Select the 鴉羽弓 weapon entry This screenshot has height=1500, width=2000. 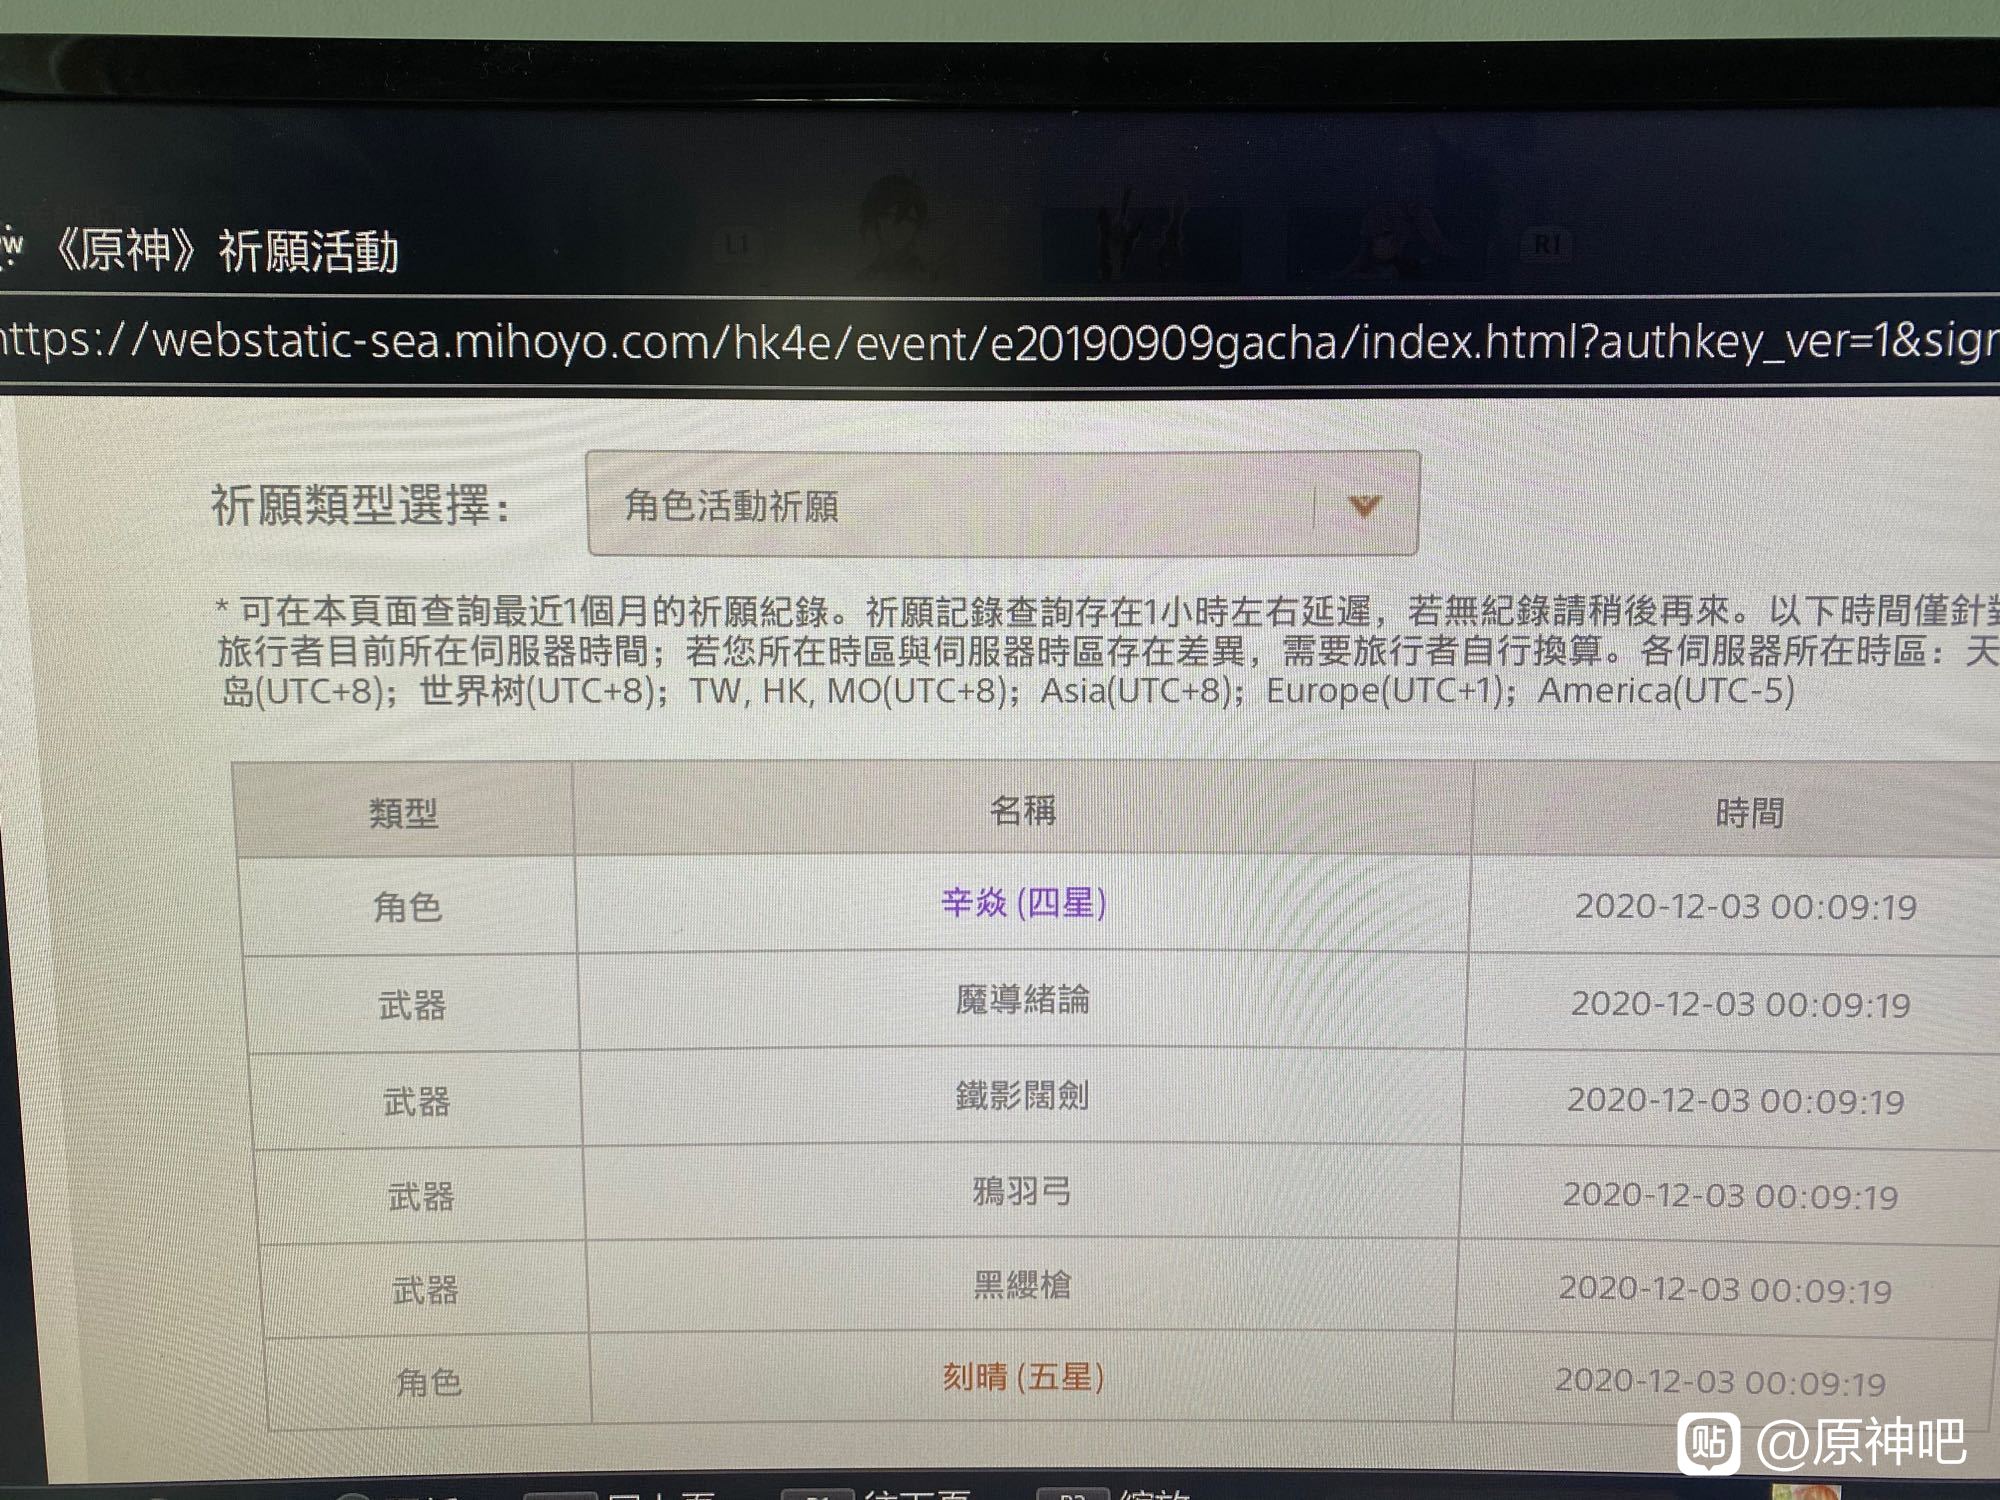pos(1022,1191)
